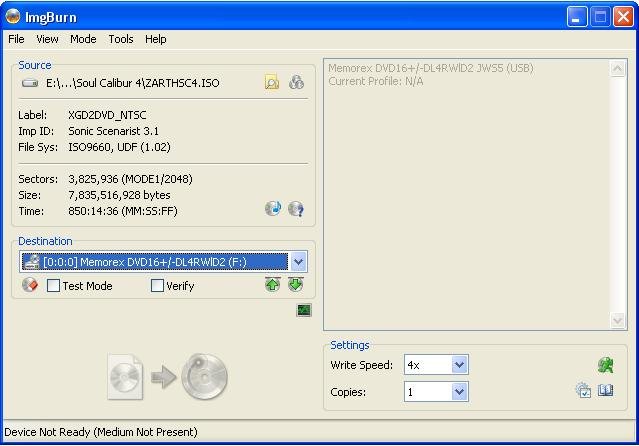Click the green running-man automatic write speed icon
Image resolution: width=639 pixels, height=446 pixels.
pyautogui.click(x=606, y=365)
